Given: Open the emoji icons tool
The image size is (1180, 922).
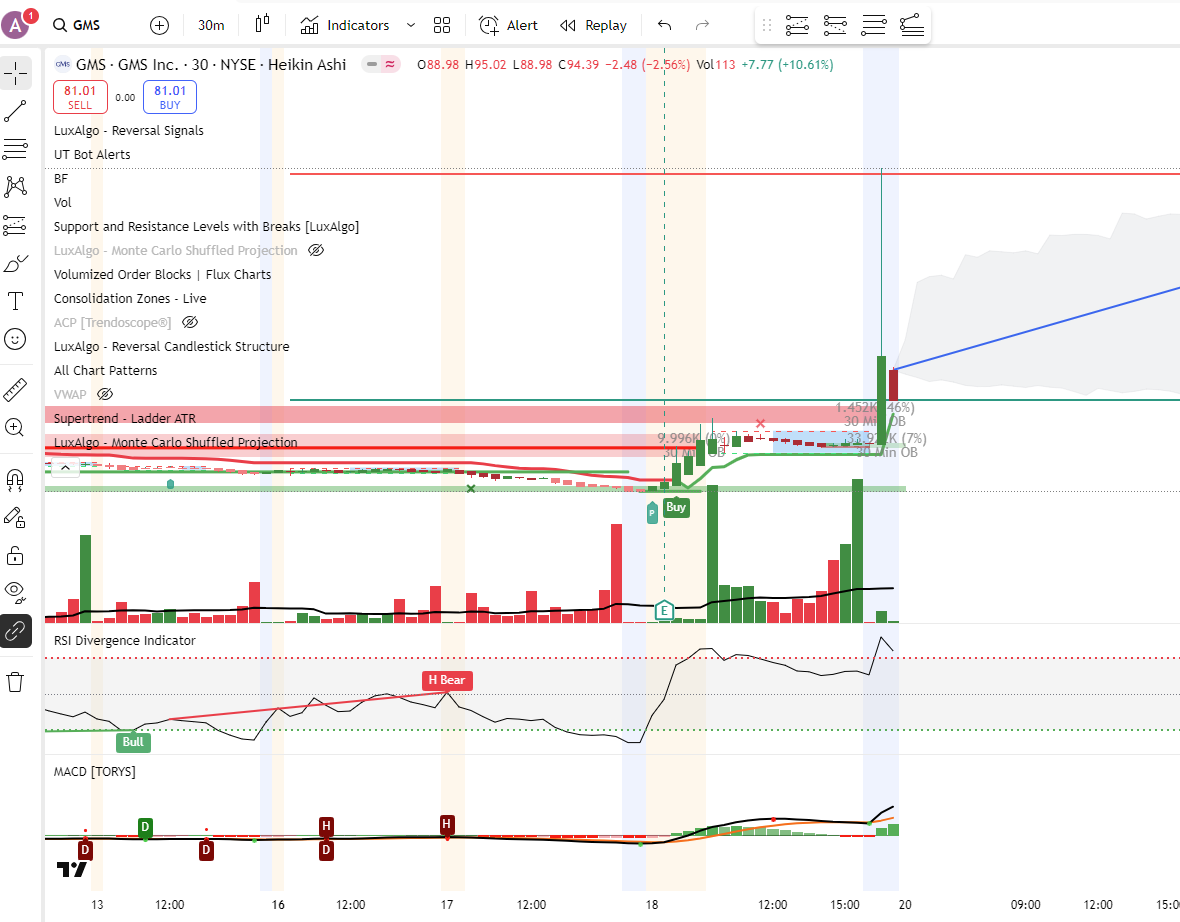Looking at the screenshot, I should [15, 339].
